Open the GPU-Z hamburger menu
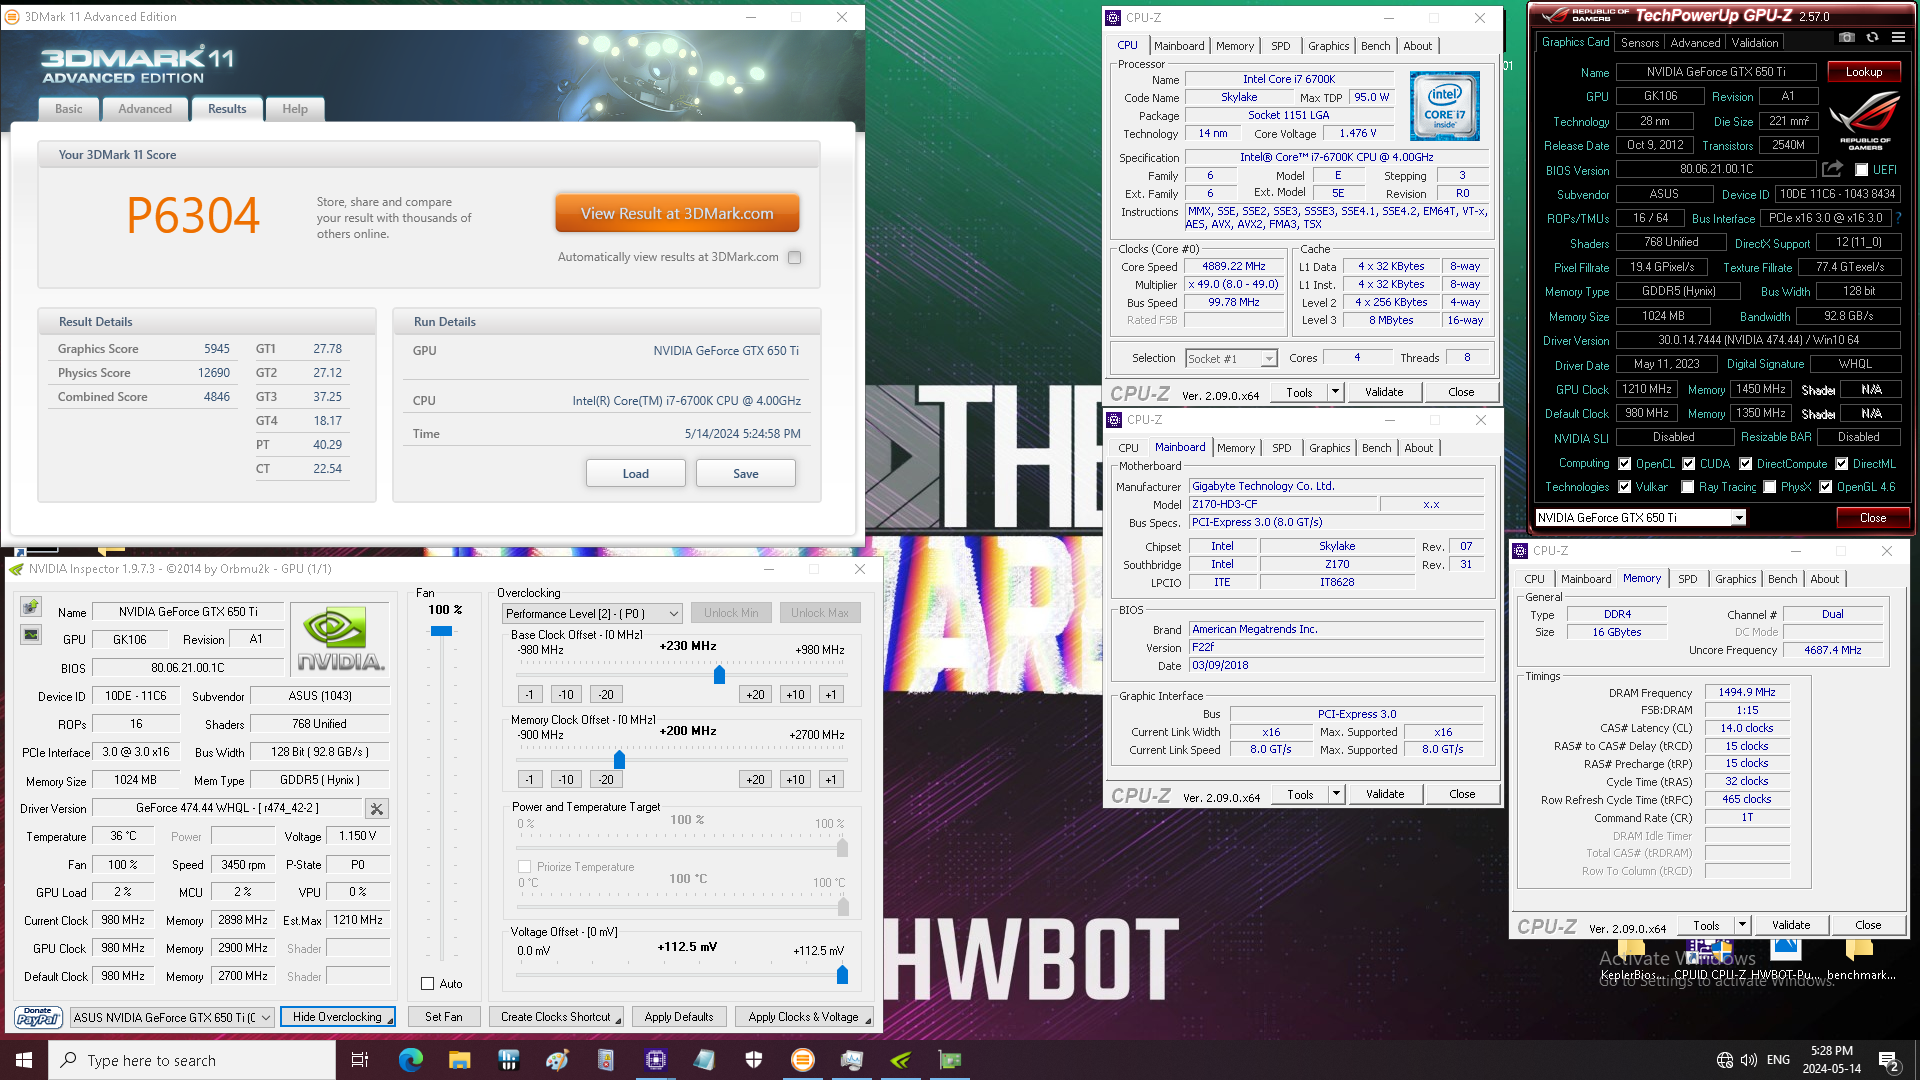This screenshot has height=1080, width=1920. [1898, 38]
